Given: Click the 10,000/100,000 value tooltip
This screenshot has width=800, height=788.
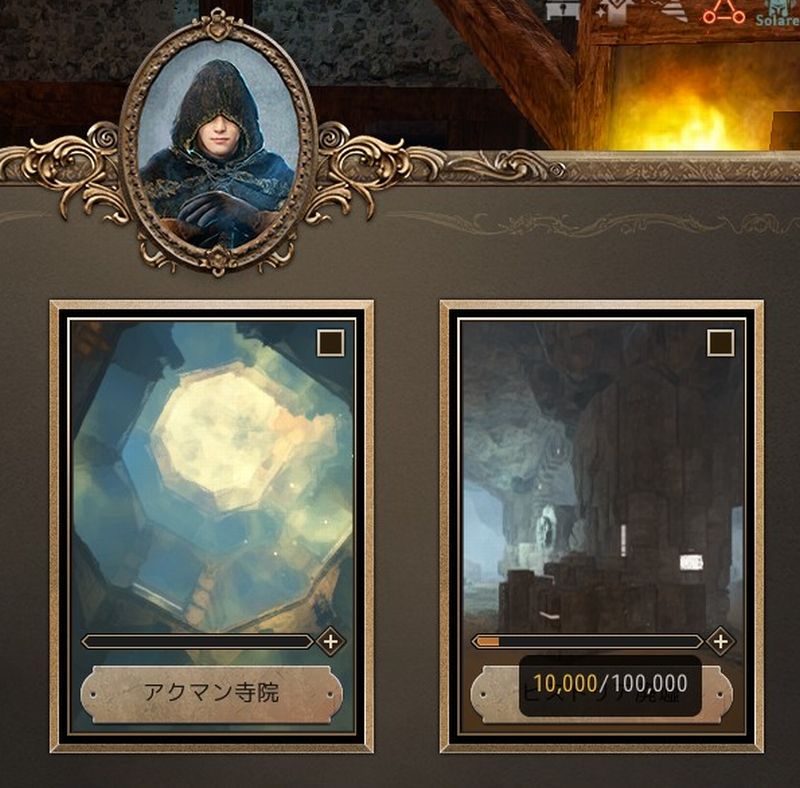Looking at the screenshot, I should point(610,685).
